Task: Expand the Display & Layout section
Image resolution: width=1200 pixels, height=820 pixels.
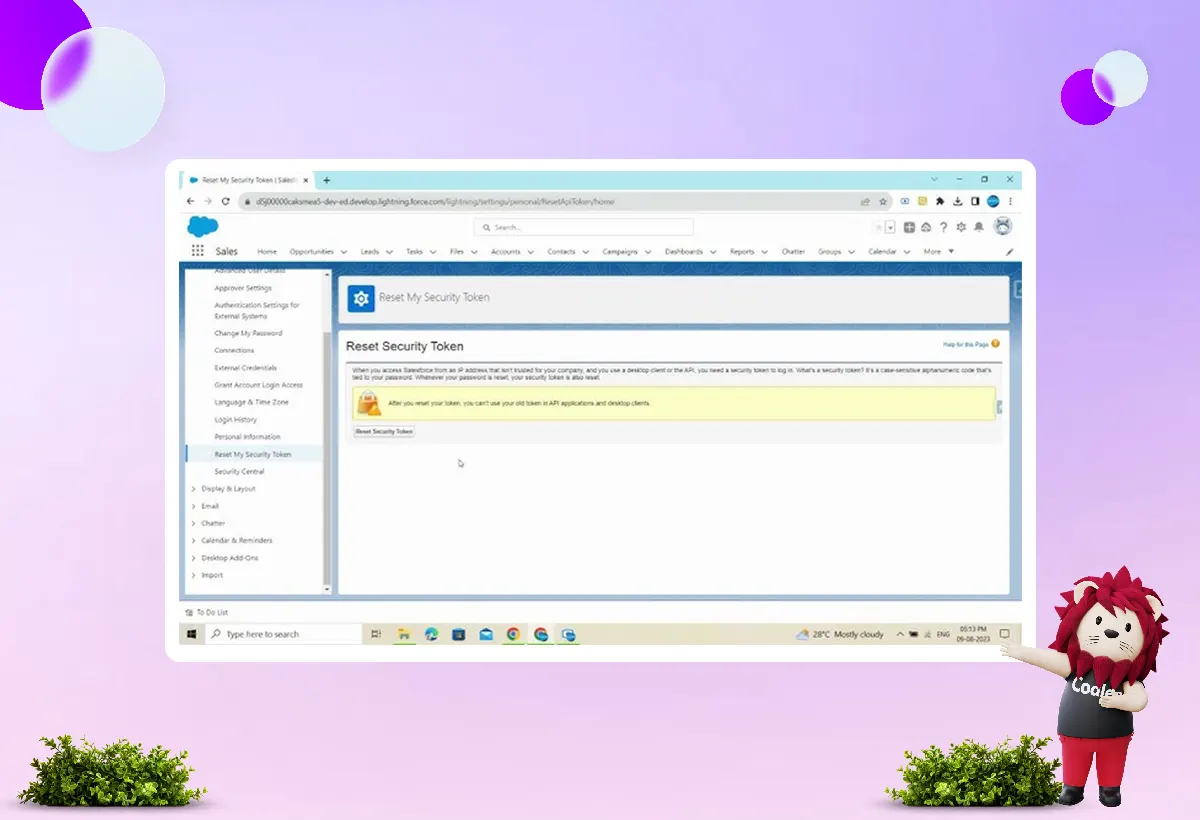Action: pyautogui.click(x=194, y=489)
